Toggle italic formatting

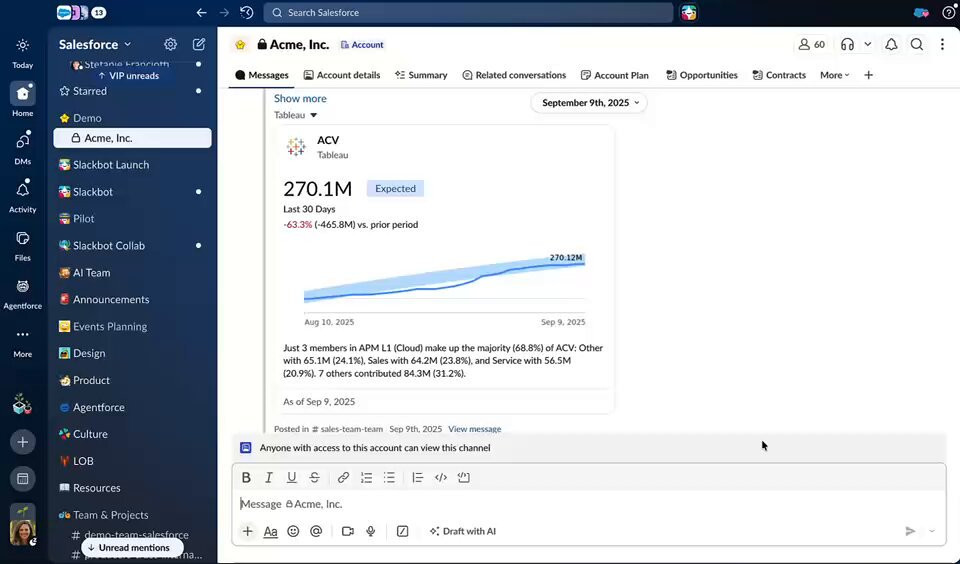coord(268,477)
